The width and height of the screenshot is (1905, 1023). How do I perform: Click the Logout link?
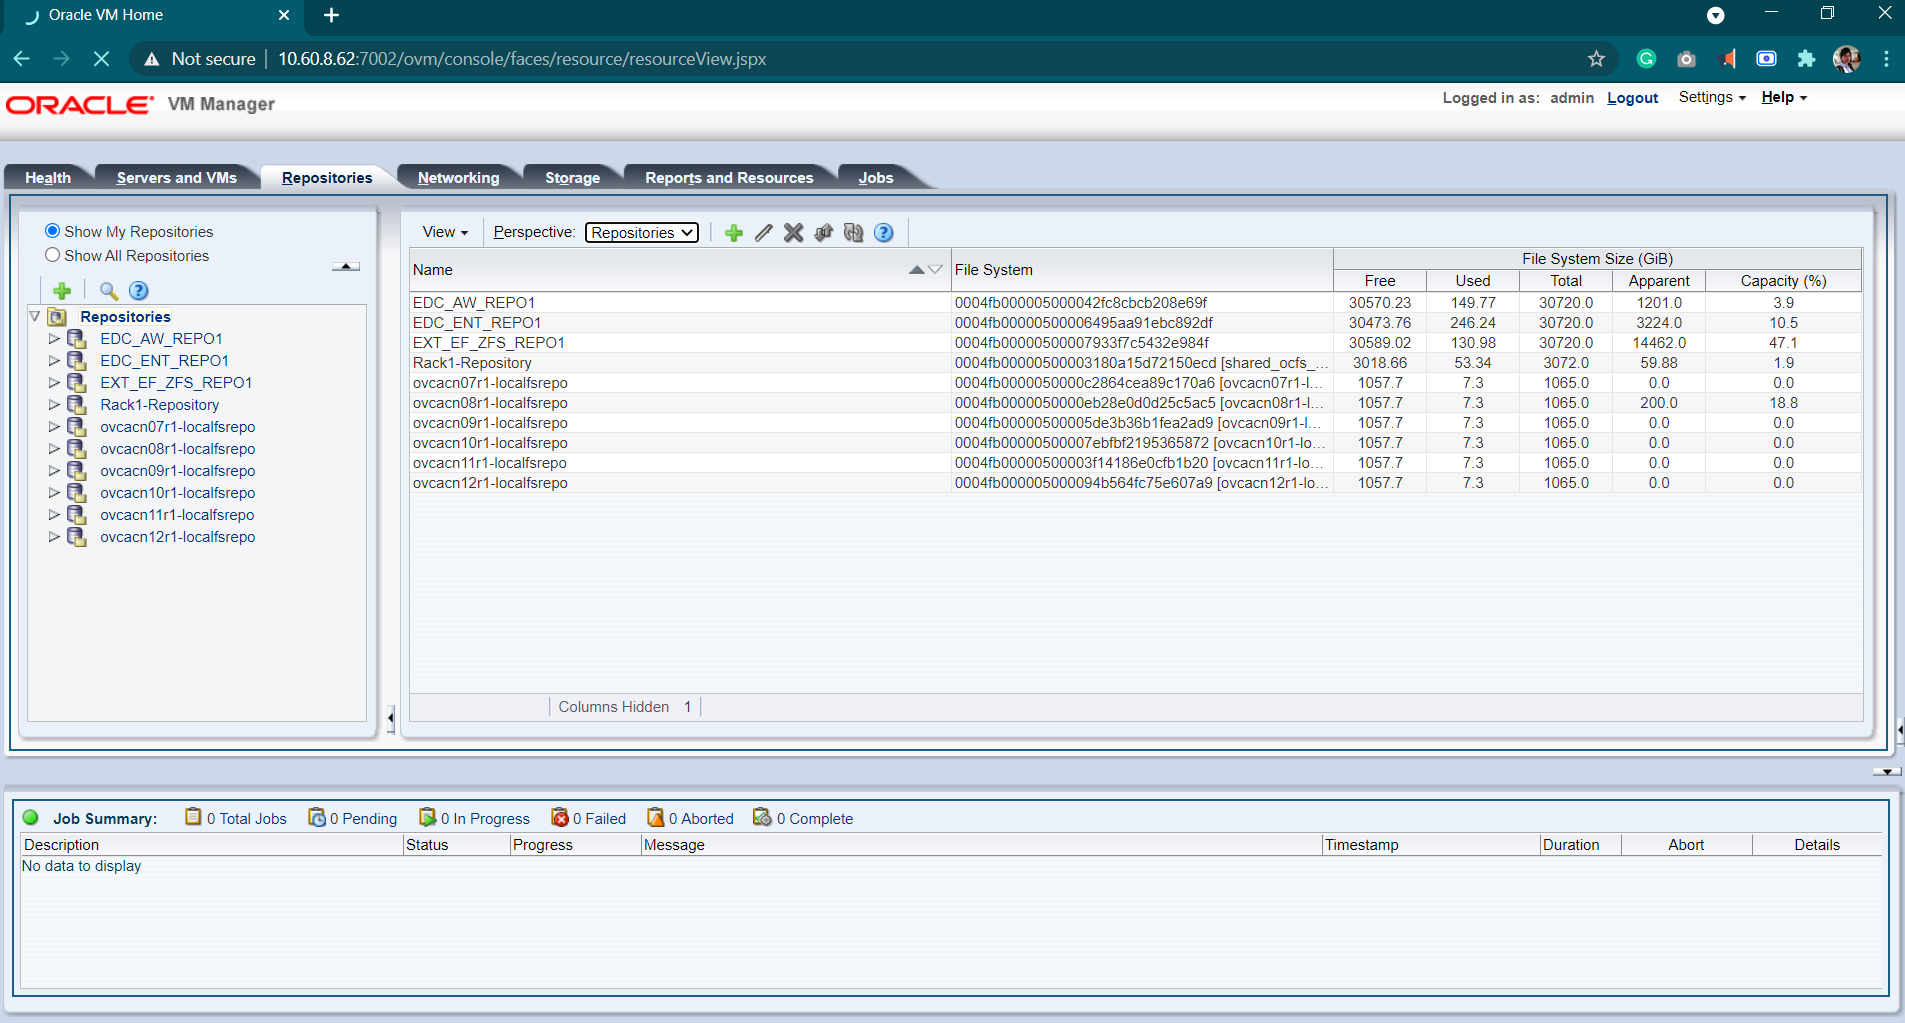coord(1632,98)
